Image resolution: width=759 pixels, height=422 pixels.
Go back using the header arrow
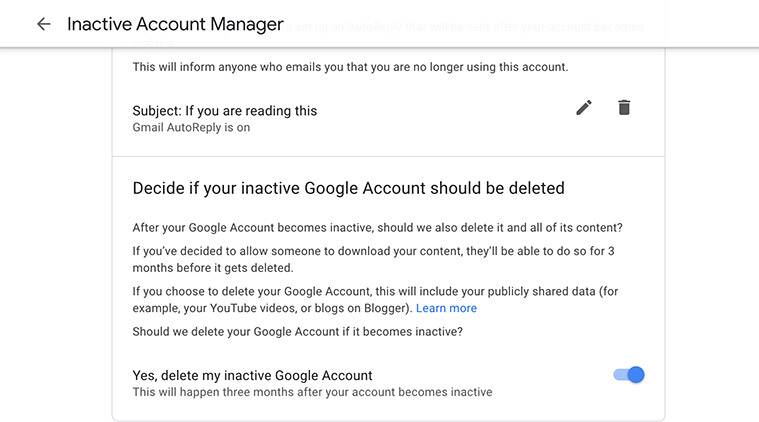43,24
